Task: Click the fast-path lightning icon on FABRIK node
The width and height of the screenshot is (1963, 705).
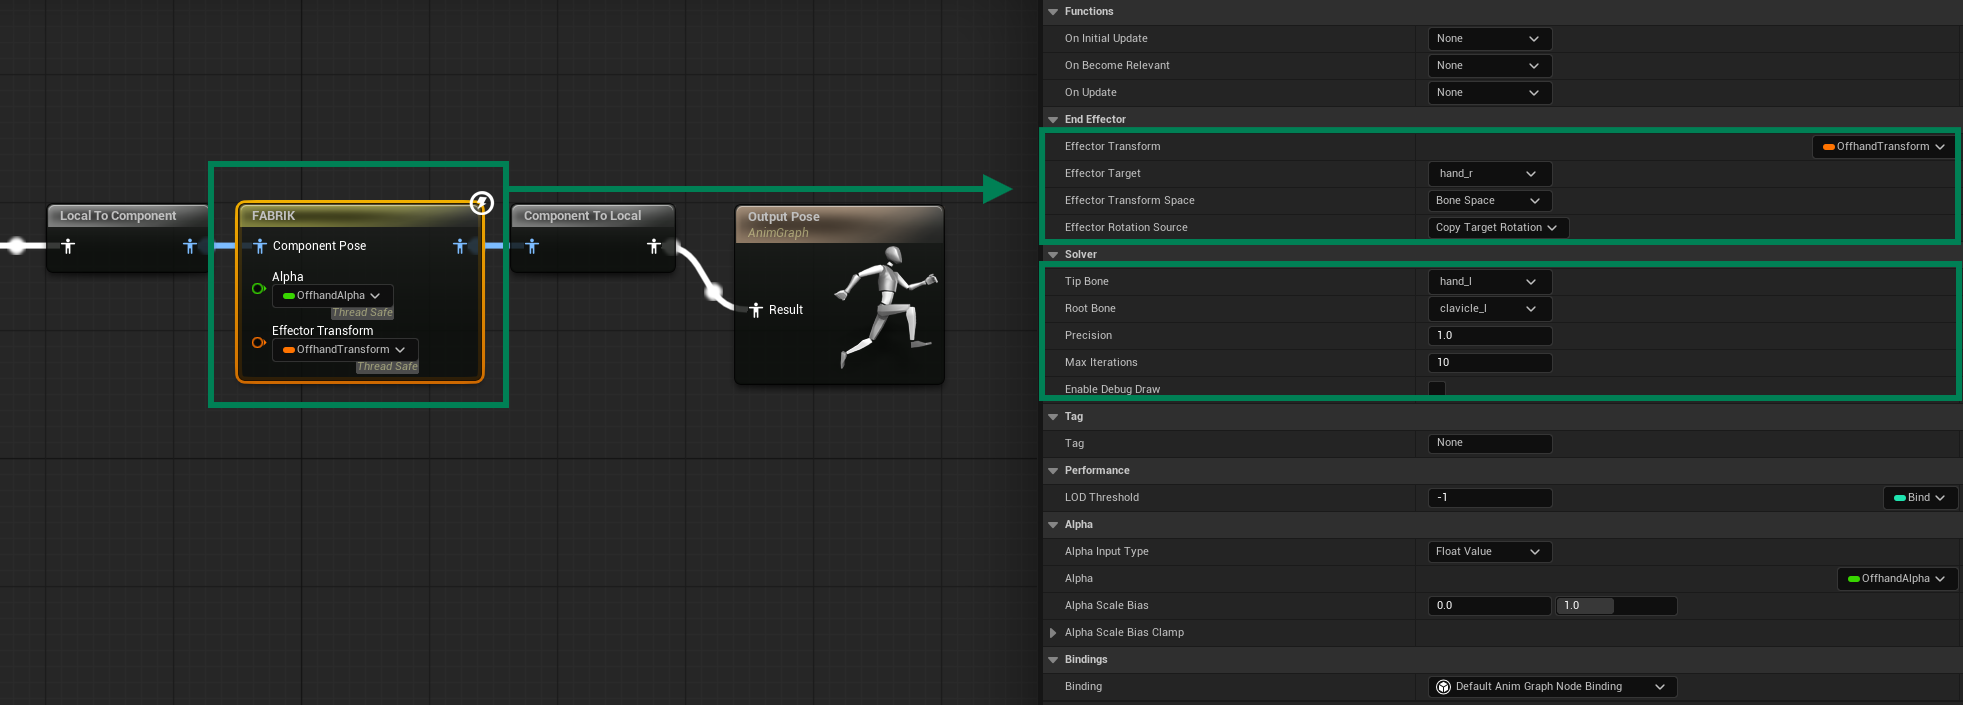Action: click(x=482, y=204)
